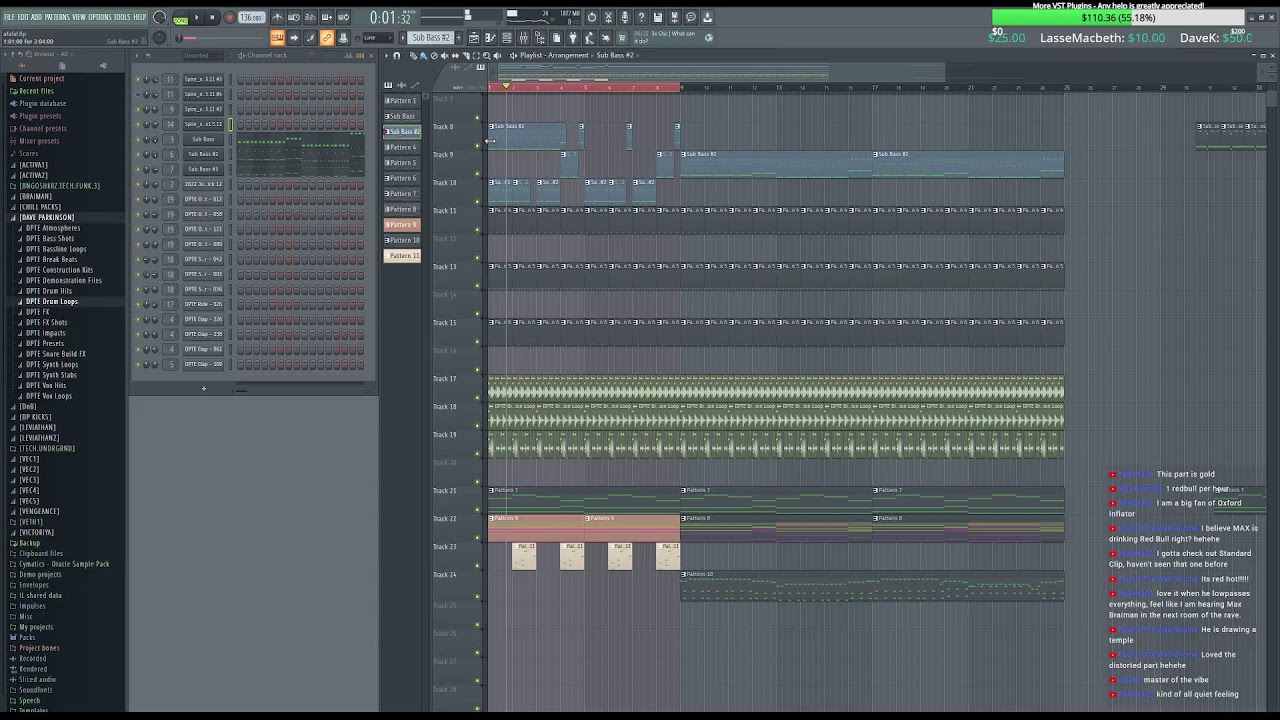The image size is (1280, 720).
Task: Toggle mute LED for DPTE Ride channel
Action: click(x=138, y=305)
